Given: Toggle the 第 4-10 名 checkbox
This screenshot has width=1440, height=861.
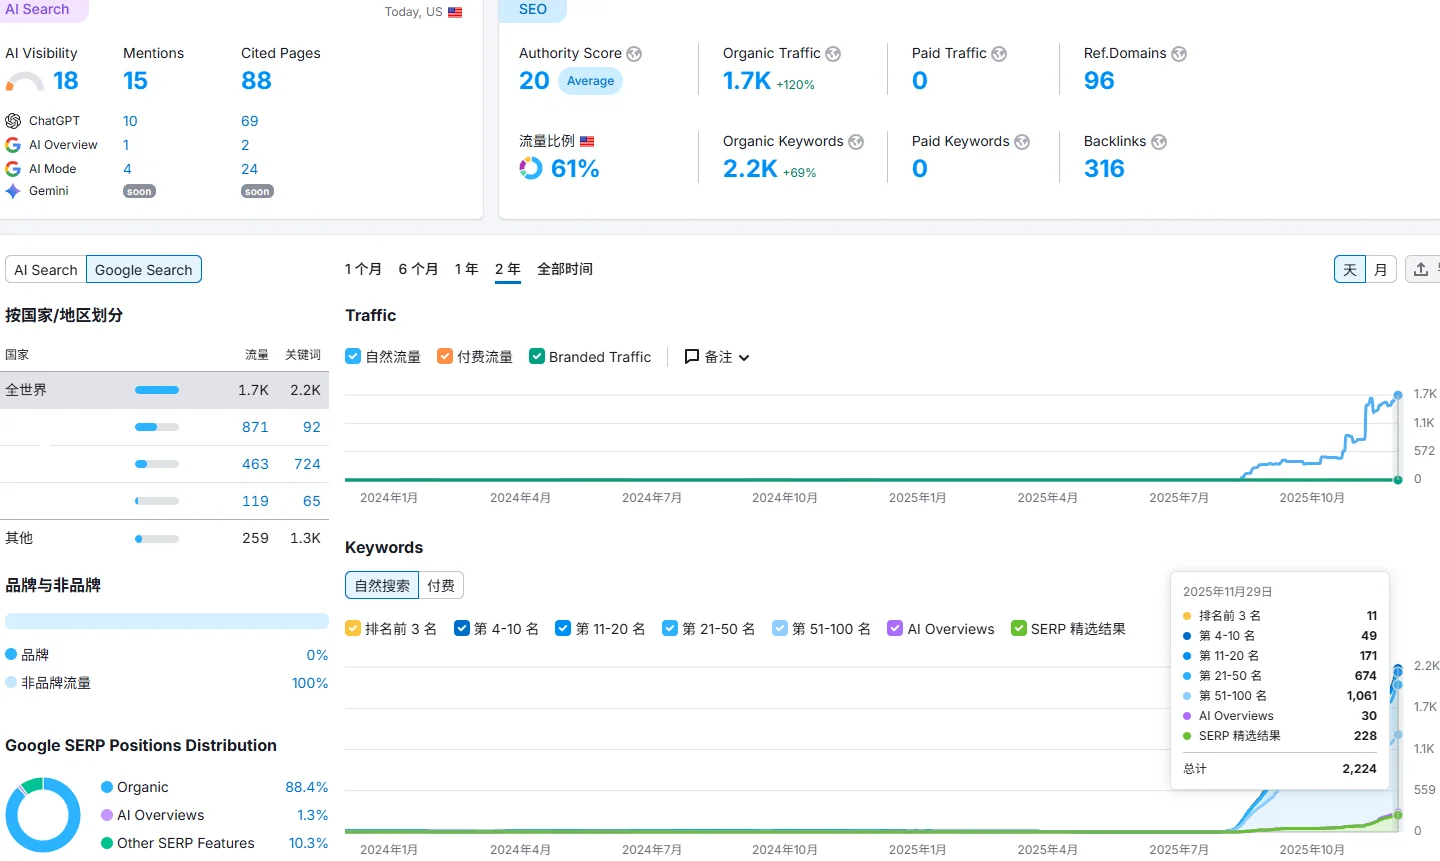Looking at the screenshot, I should coord(462,629).
